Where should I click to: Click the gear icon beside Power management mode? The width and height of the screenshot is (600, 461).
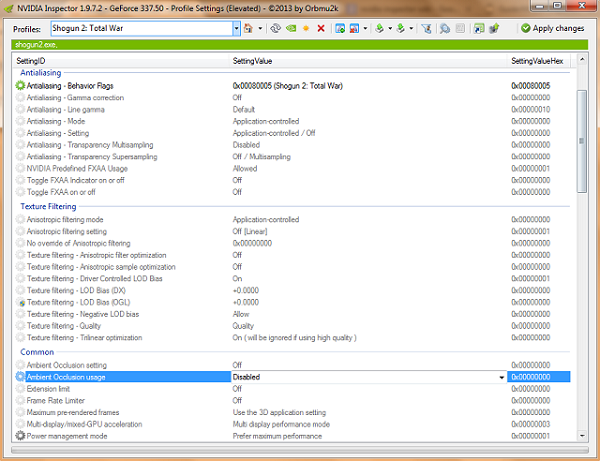(20, 436)
